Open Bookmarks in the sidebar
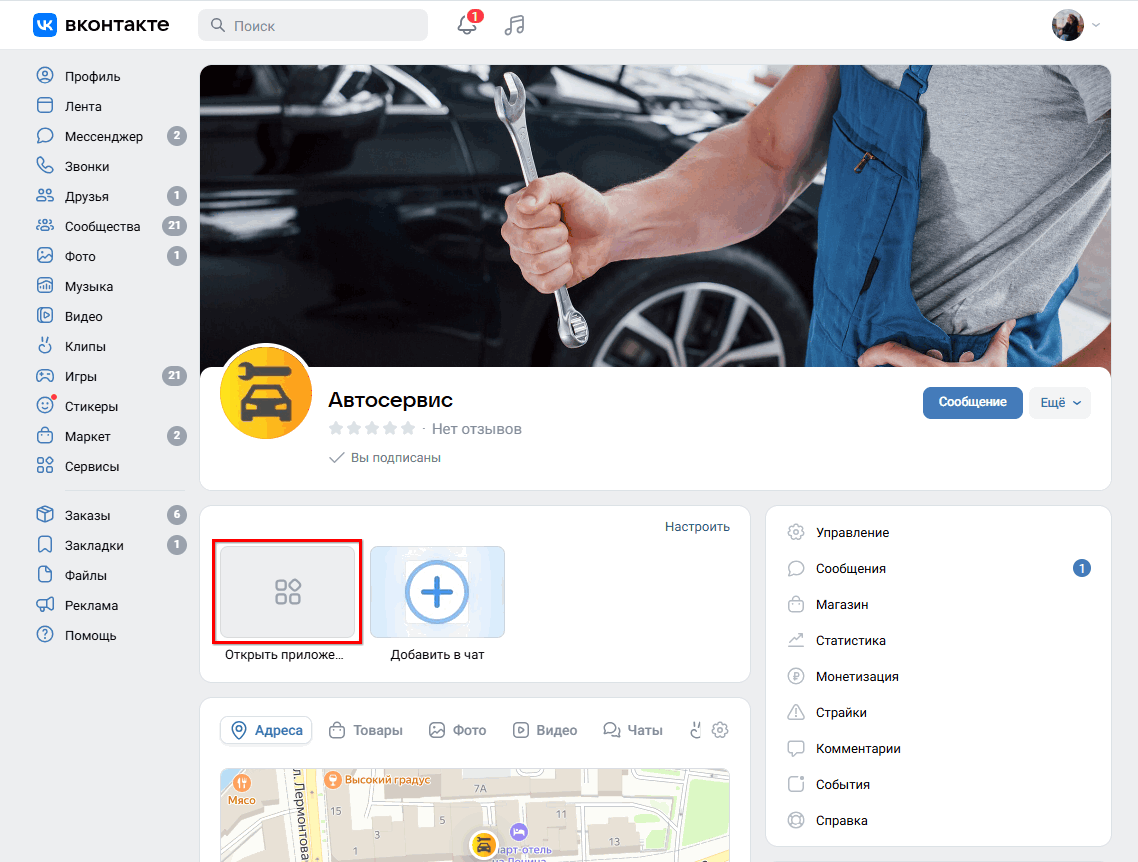This screenshot has height=862, width=1138. coord(94,545)
